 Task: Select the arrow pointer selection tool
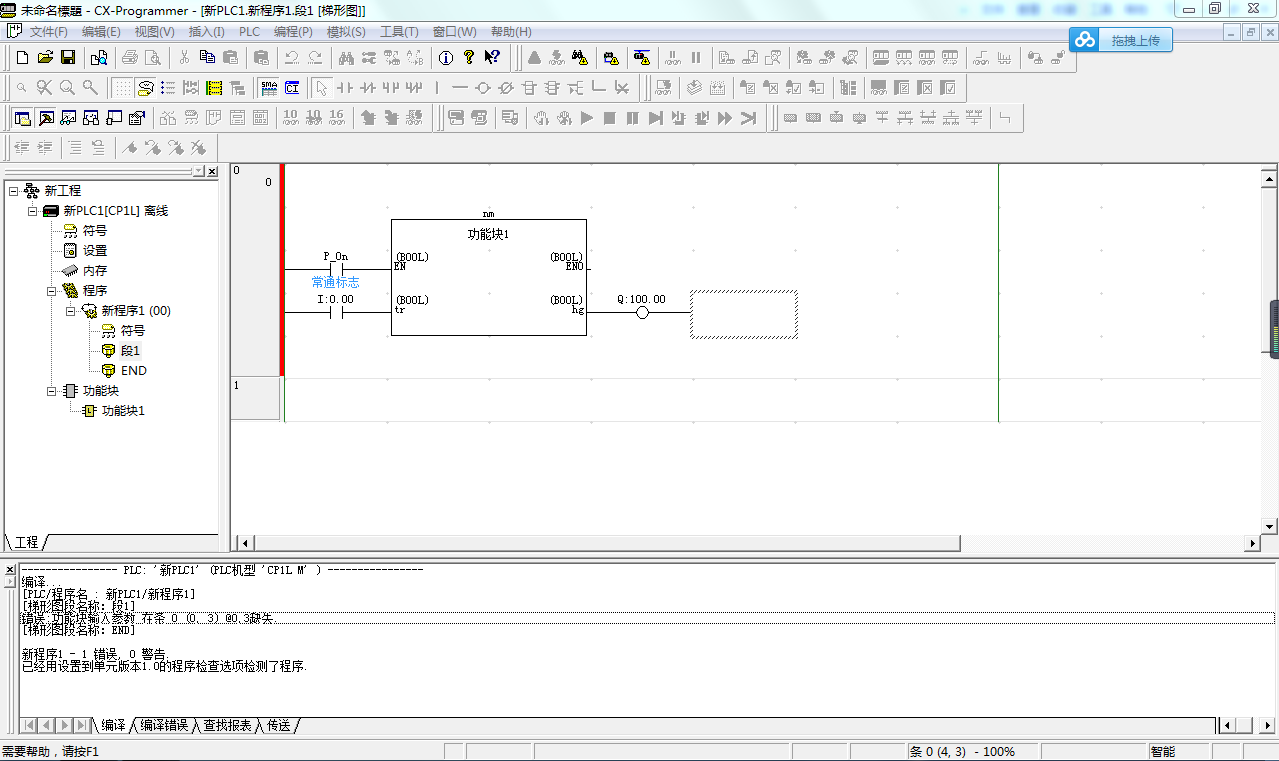click(320, 88)
